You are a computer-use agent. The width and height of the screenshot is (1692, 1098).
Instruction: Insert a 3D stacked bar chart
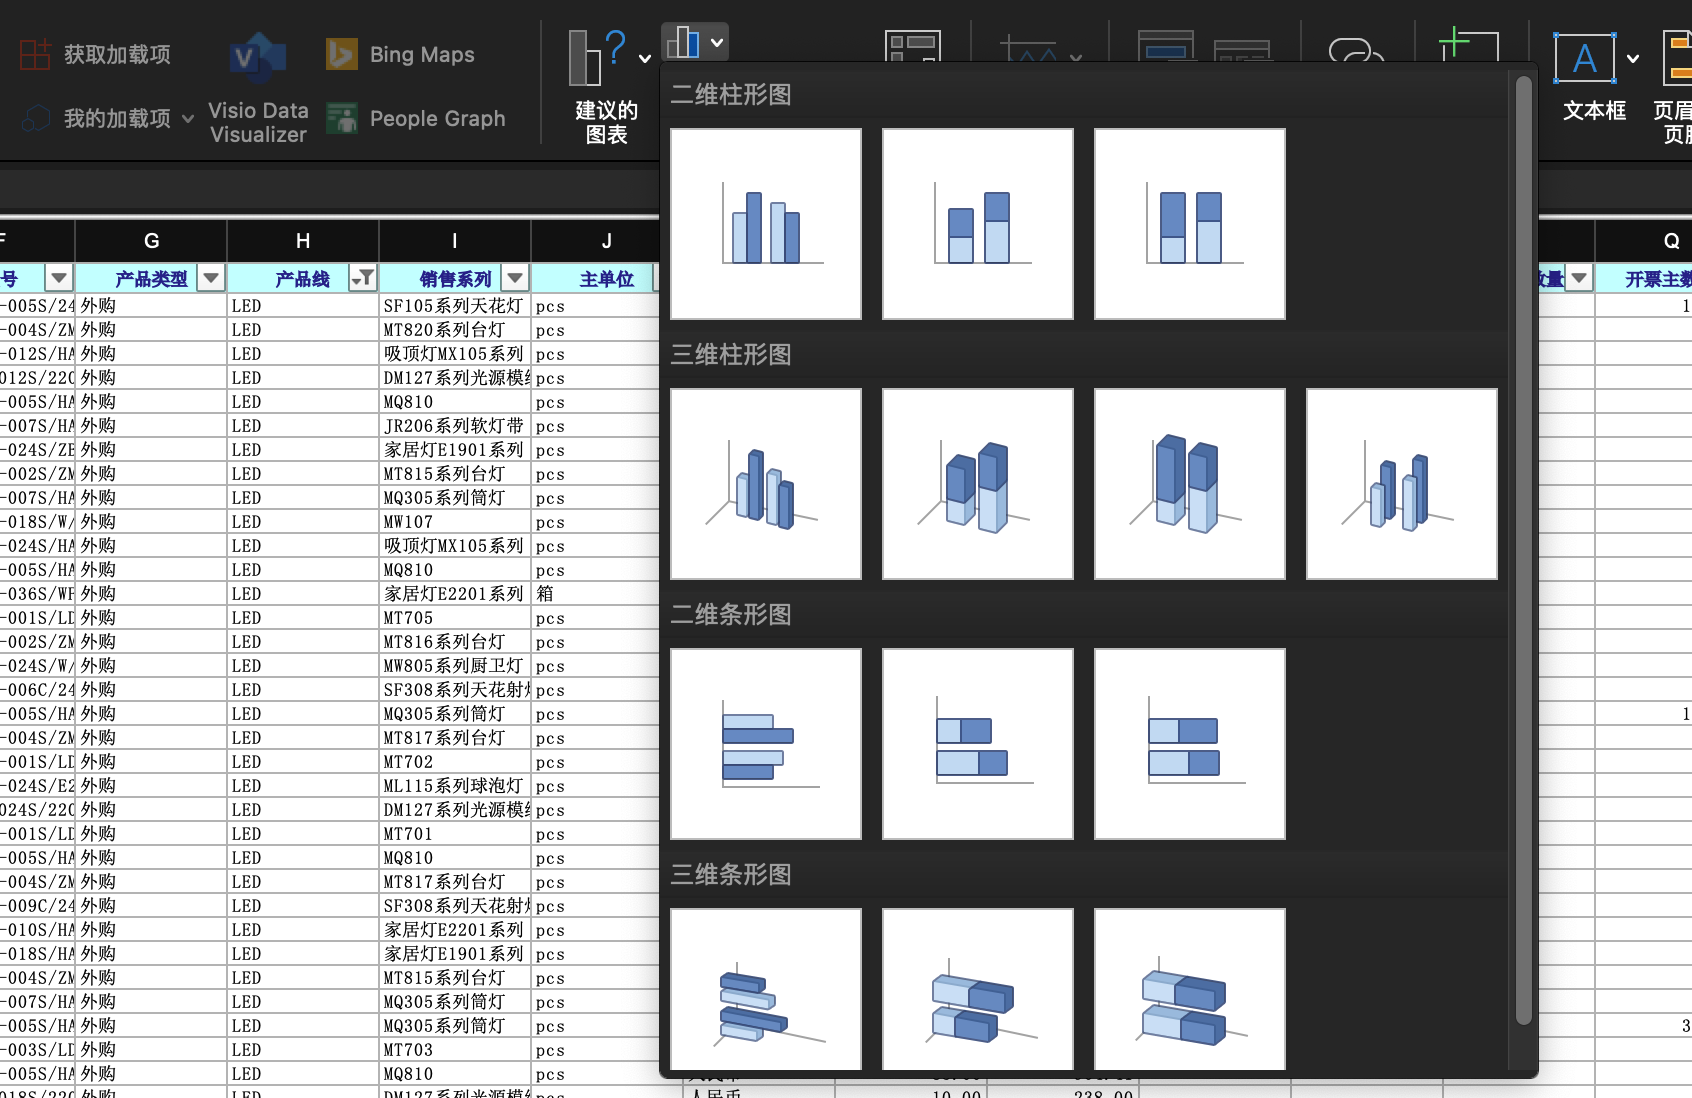coord(978,989)
